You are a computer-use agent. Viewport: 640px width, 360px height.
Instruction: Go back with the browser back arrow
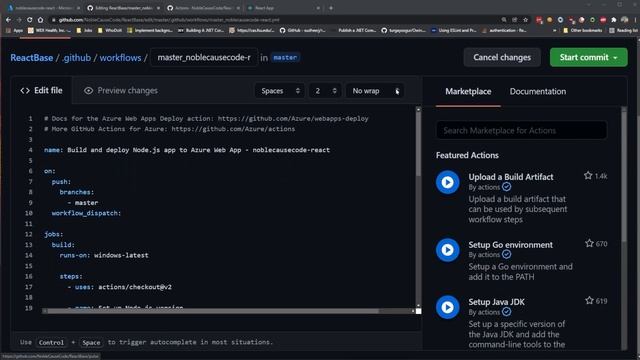click(x=8, y=20)
